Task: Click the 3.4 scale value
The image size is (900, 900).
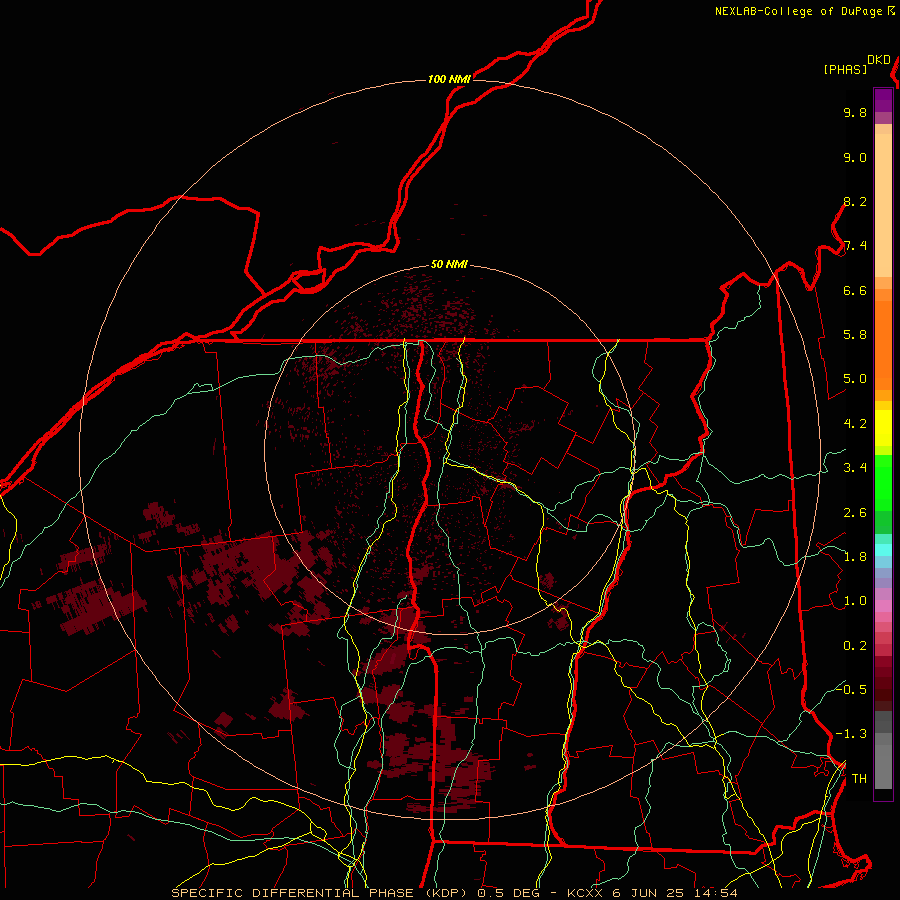Action: pos(855,468)
